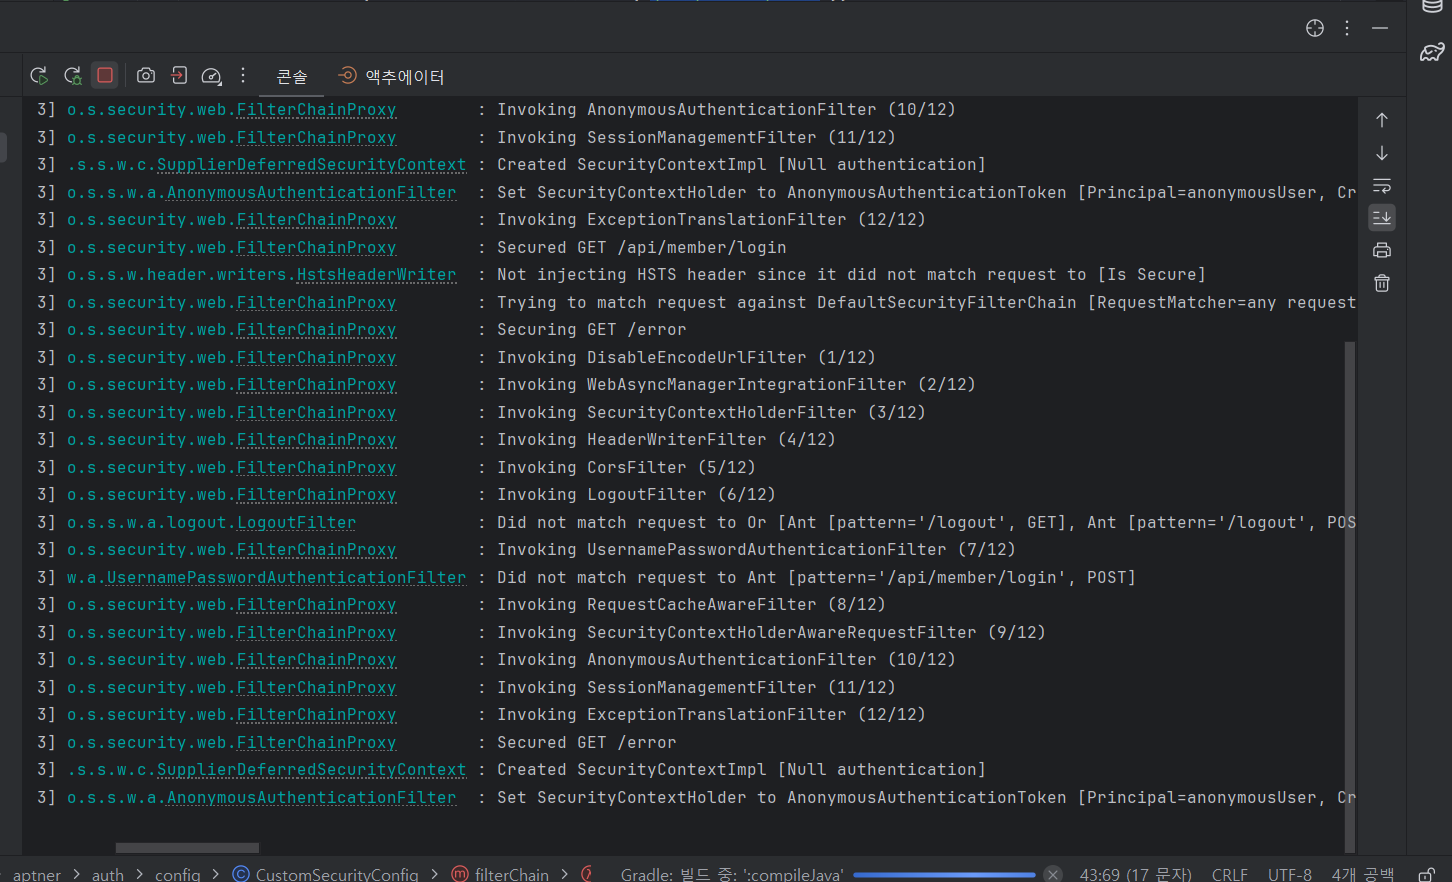Rerun the application with the green rerun icon

[39, 75]
